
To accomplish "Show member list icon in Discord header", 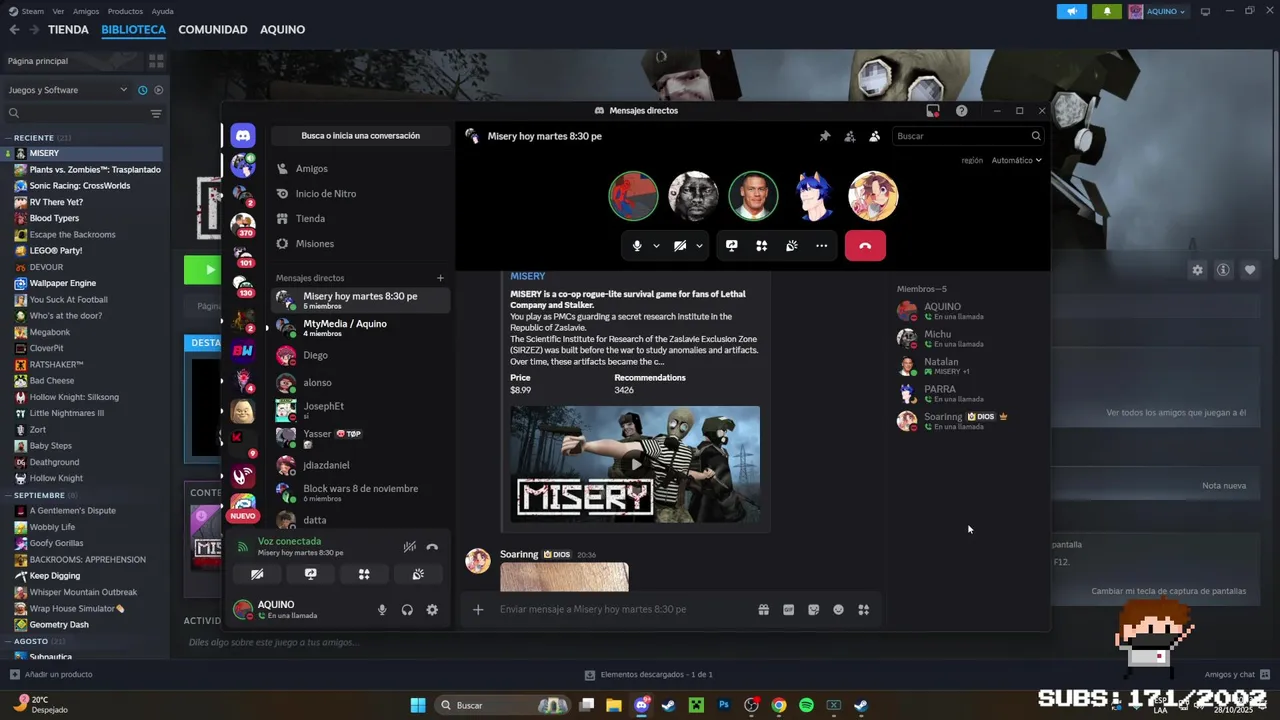I will (875, 136).
